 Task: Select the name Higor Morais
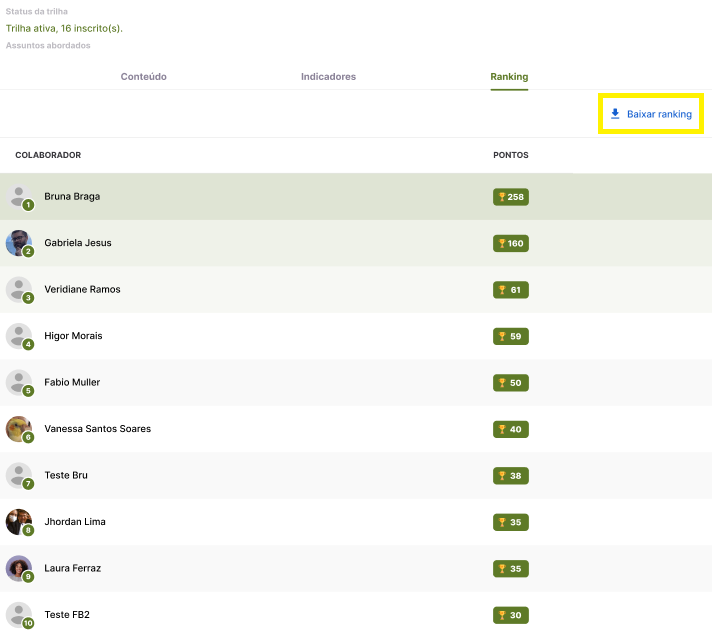[x=73, y=336]
